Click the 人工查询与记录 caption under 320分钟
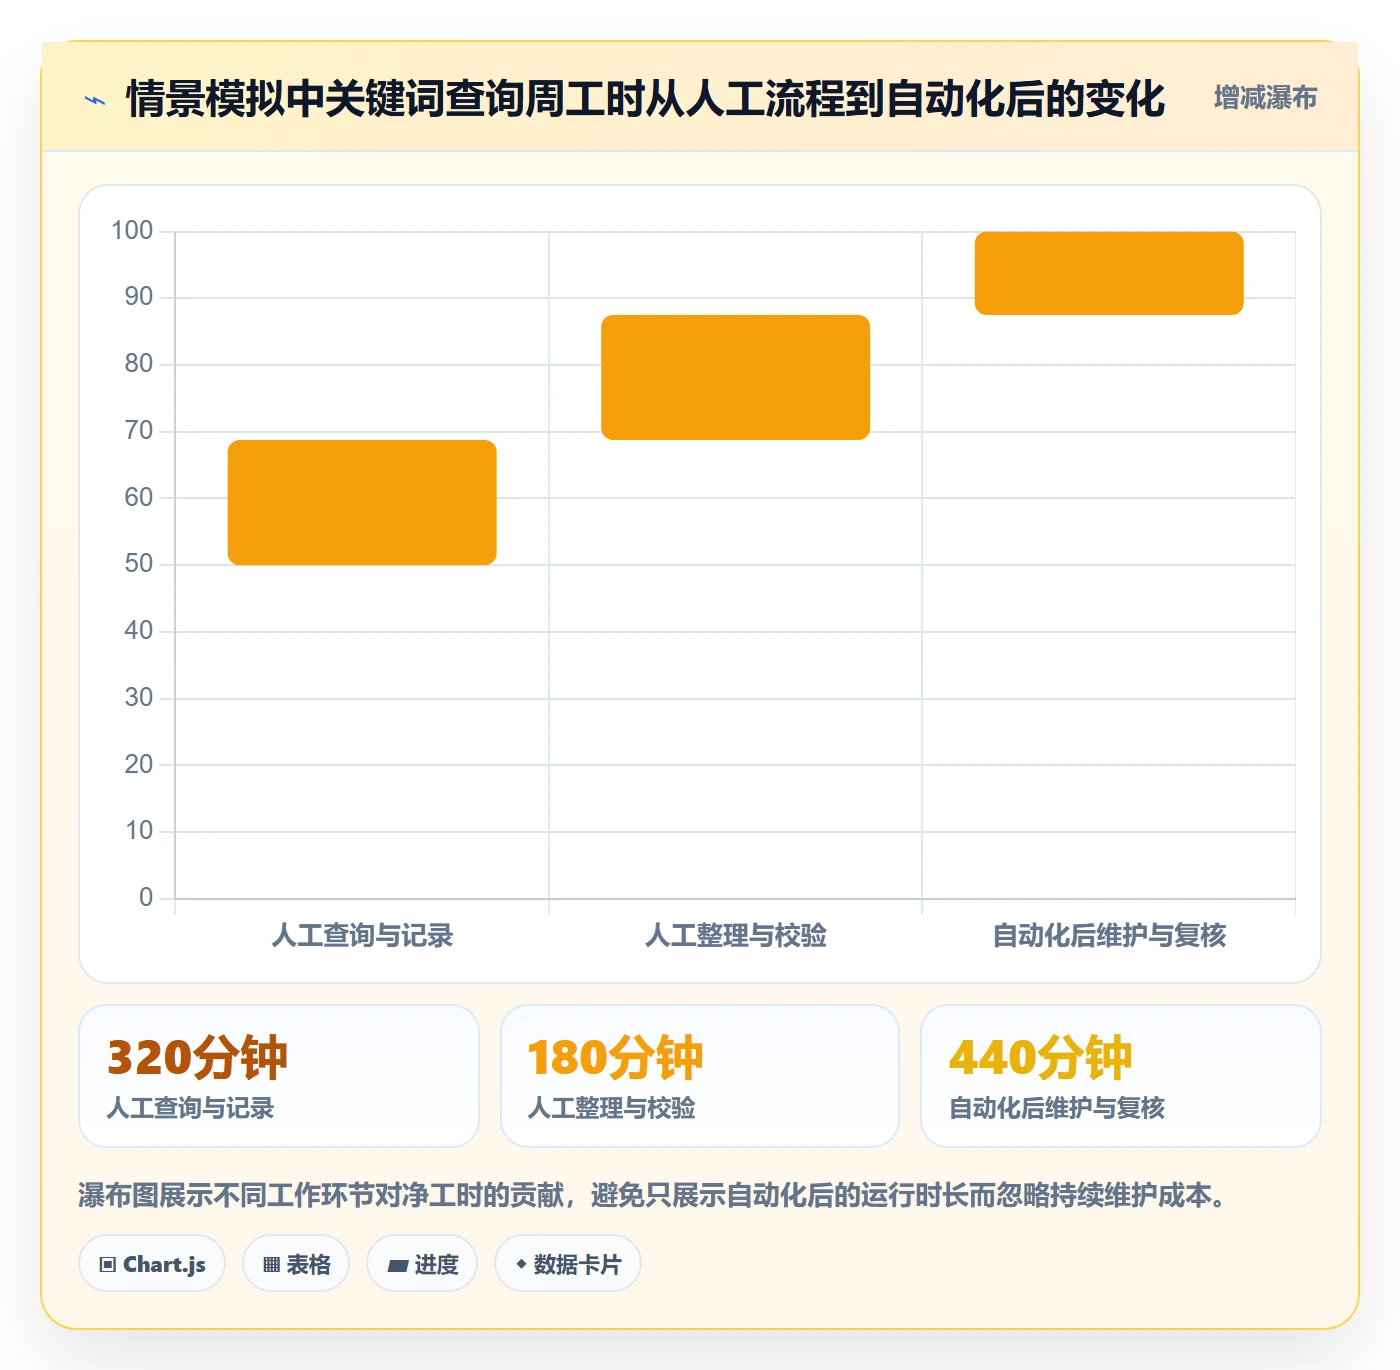The image size is (1400, 1370). tap(190, 1108)
